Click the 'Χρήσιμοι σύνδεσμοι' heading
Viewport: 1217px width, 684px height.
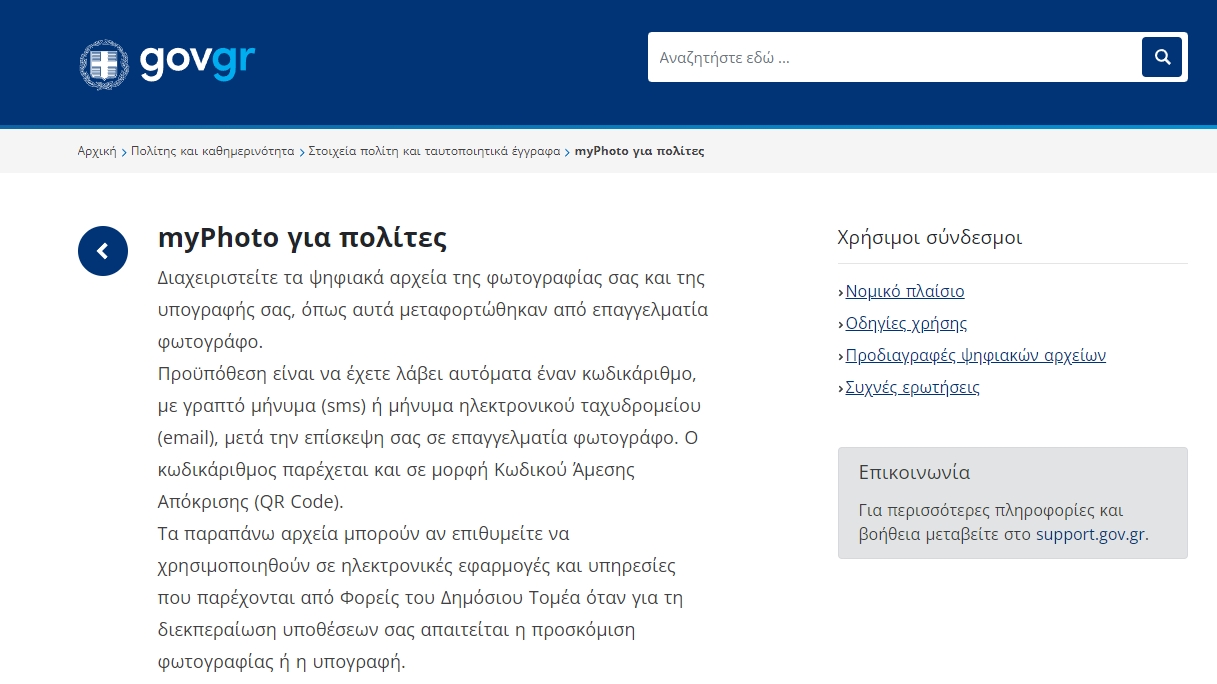pos(930,237)
